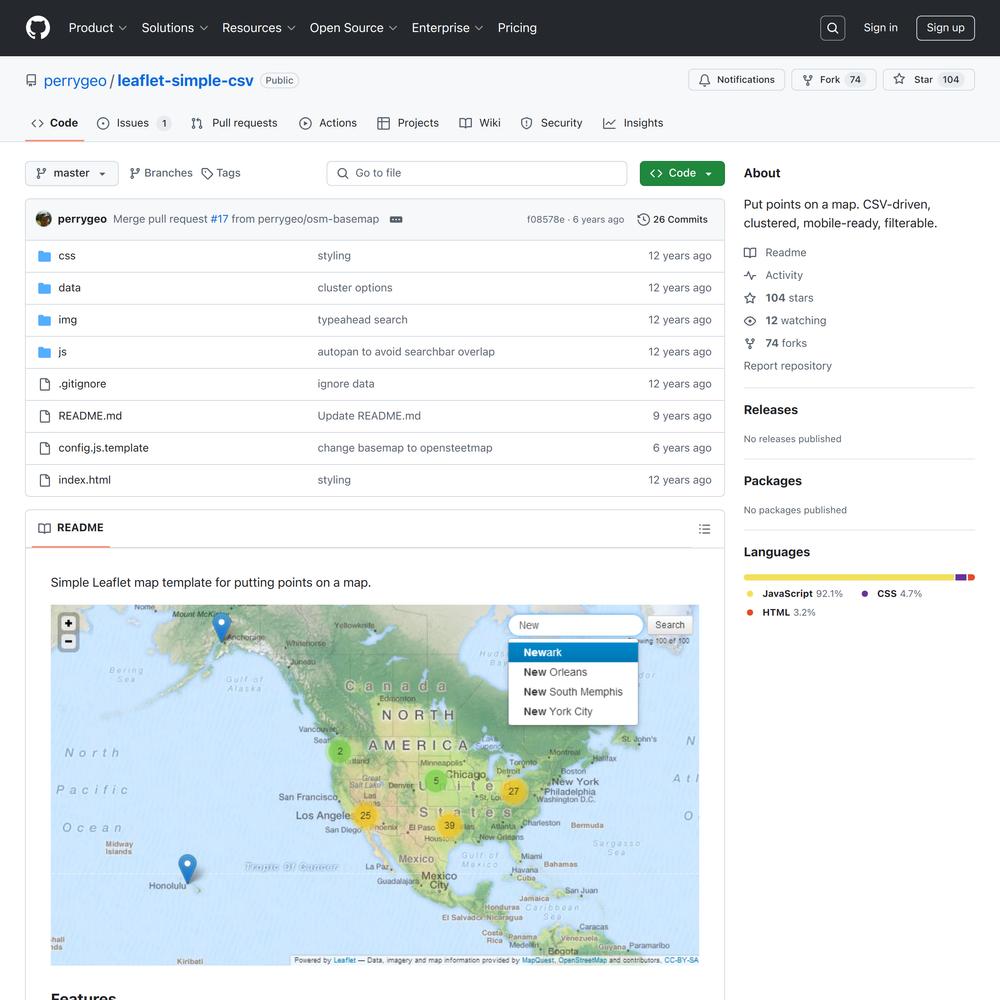Image resolution: width=1000 pixels, height=1000 pixels.
Task: Fork the repository
Action: [x=834, y=80]
